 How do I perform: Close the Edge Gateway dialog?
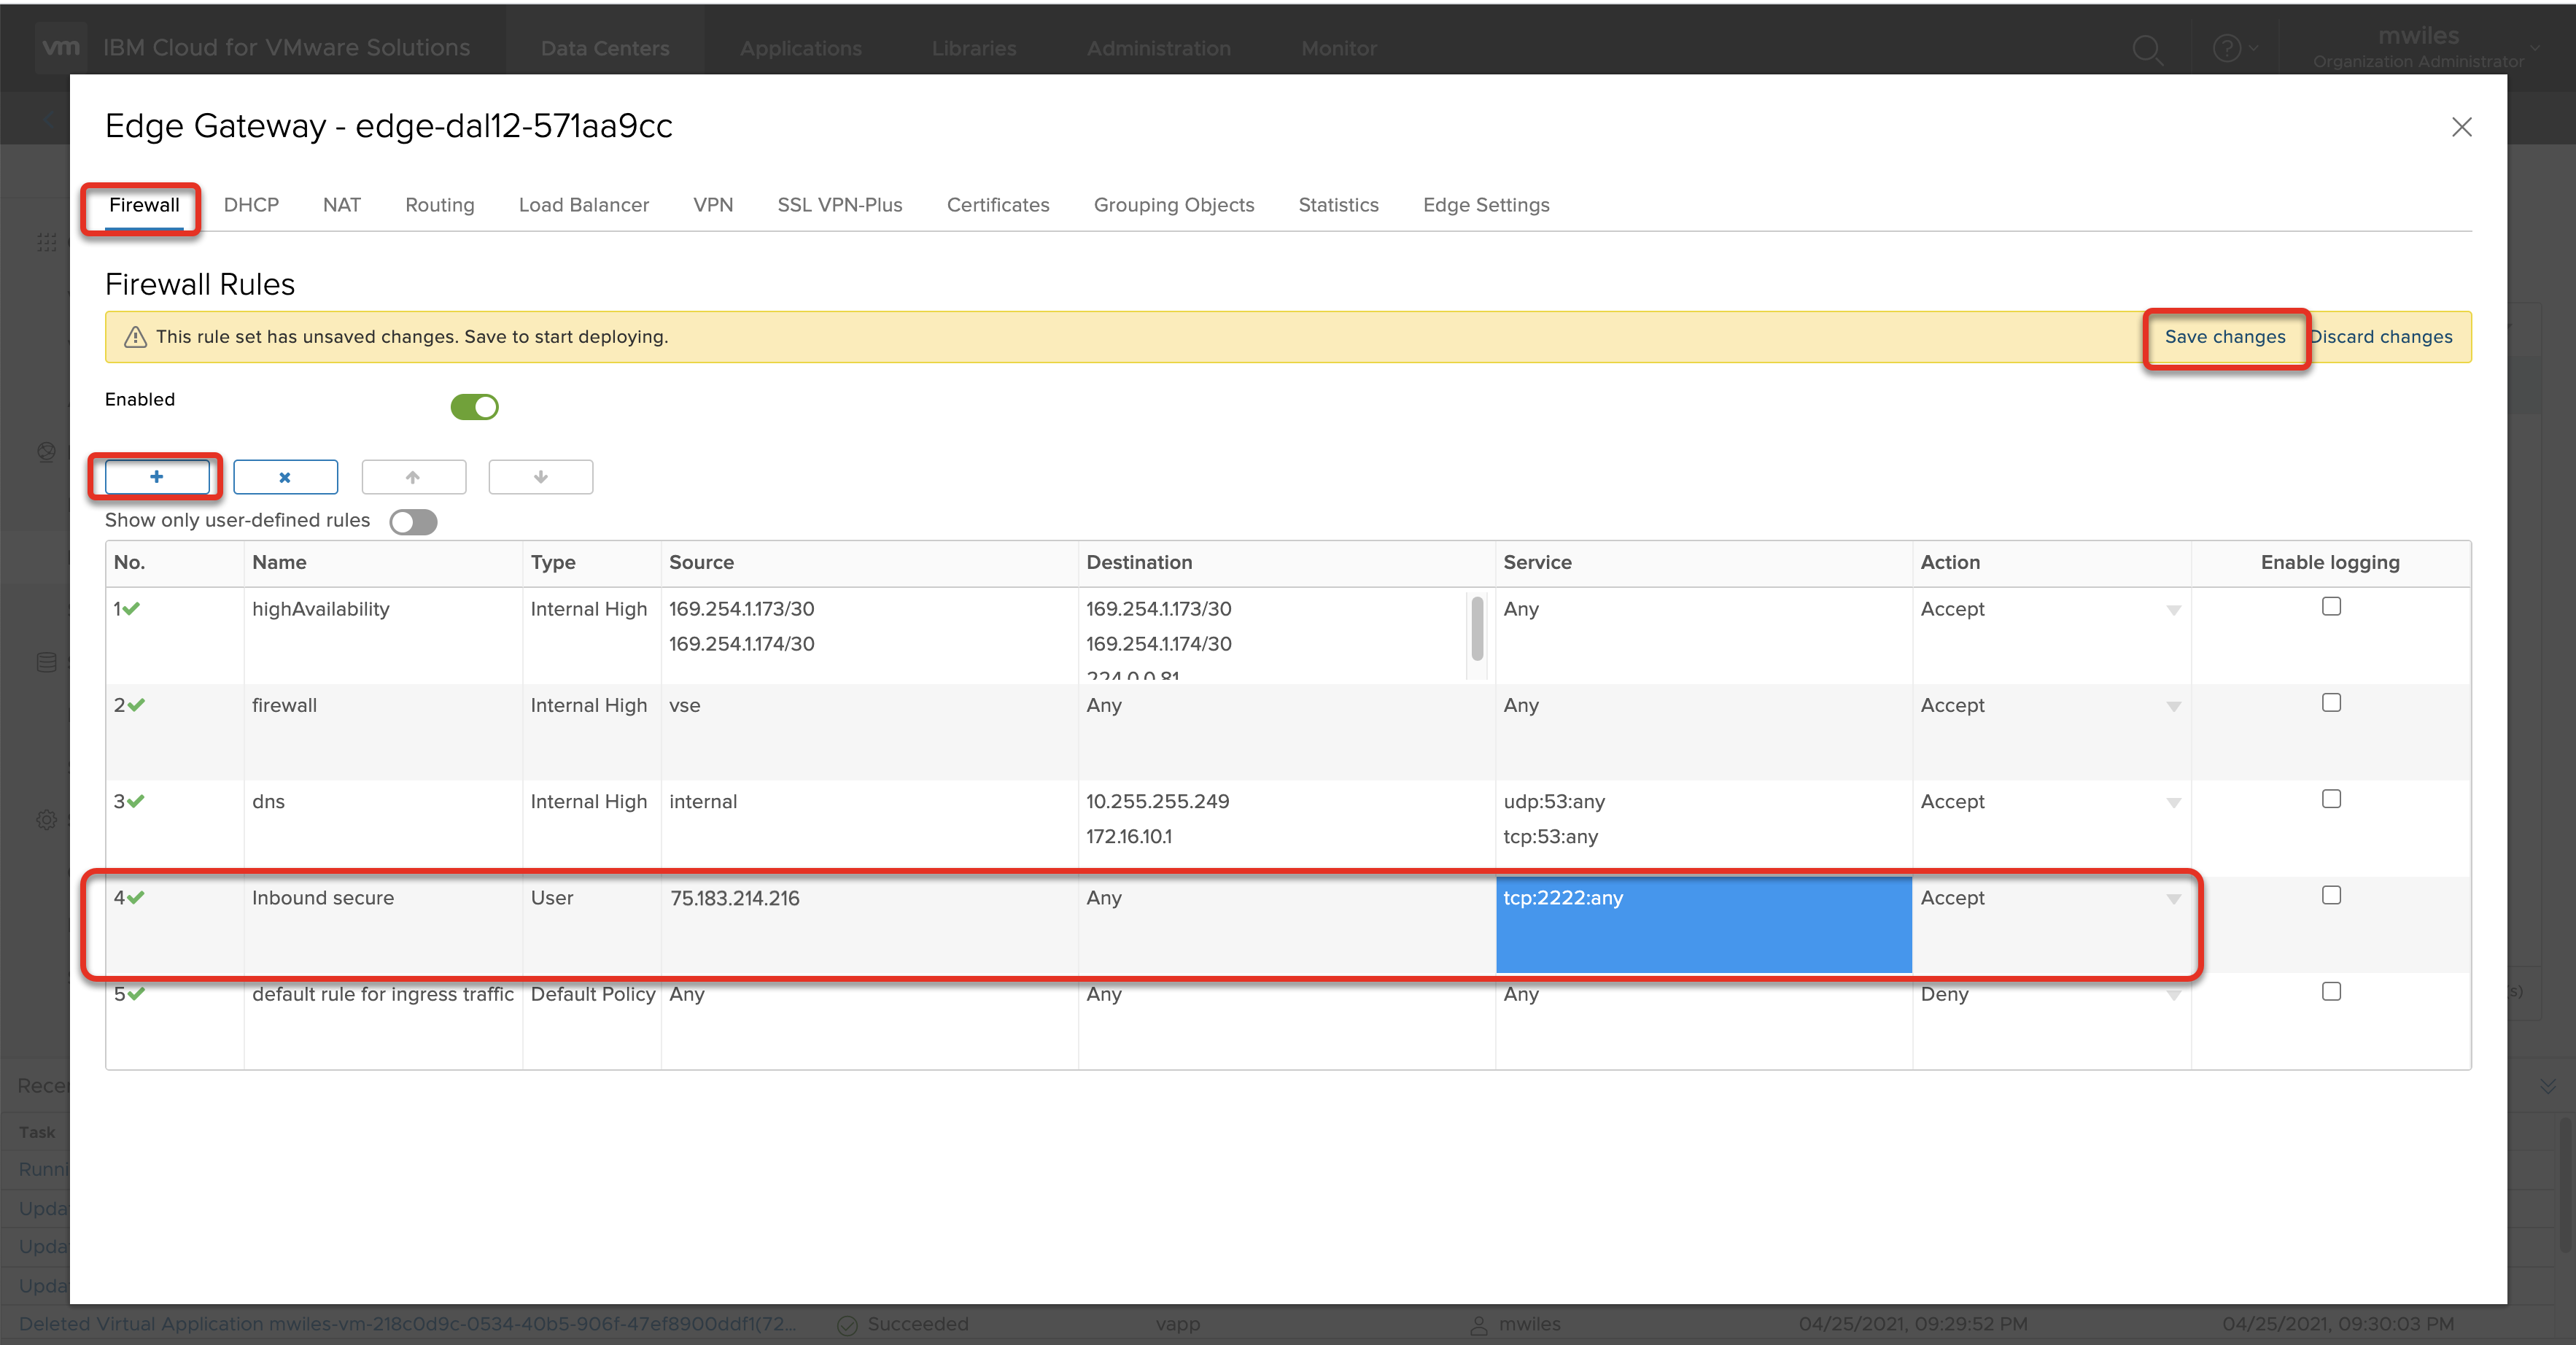2461,127
